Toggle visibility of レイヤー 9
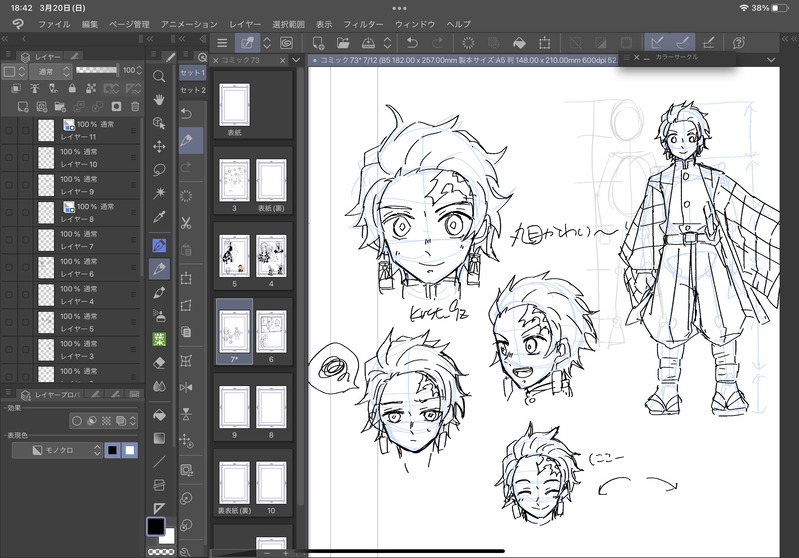Screen dimensions: 799x558 tap(9, 185)
